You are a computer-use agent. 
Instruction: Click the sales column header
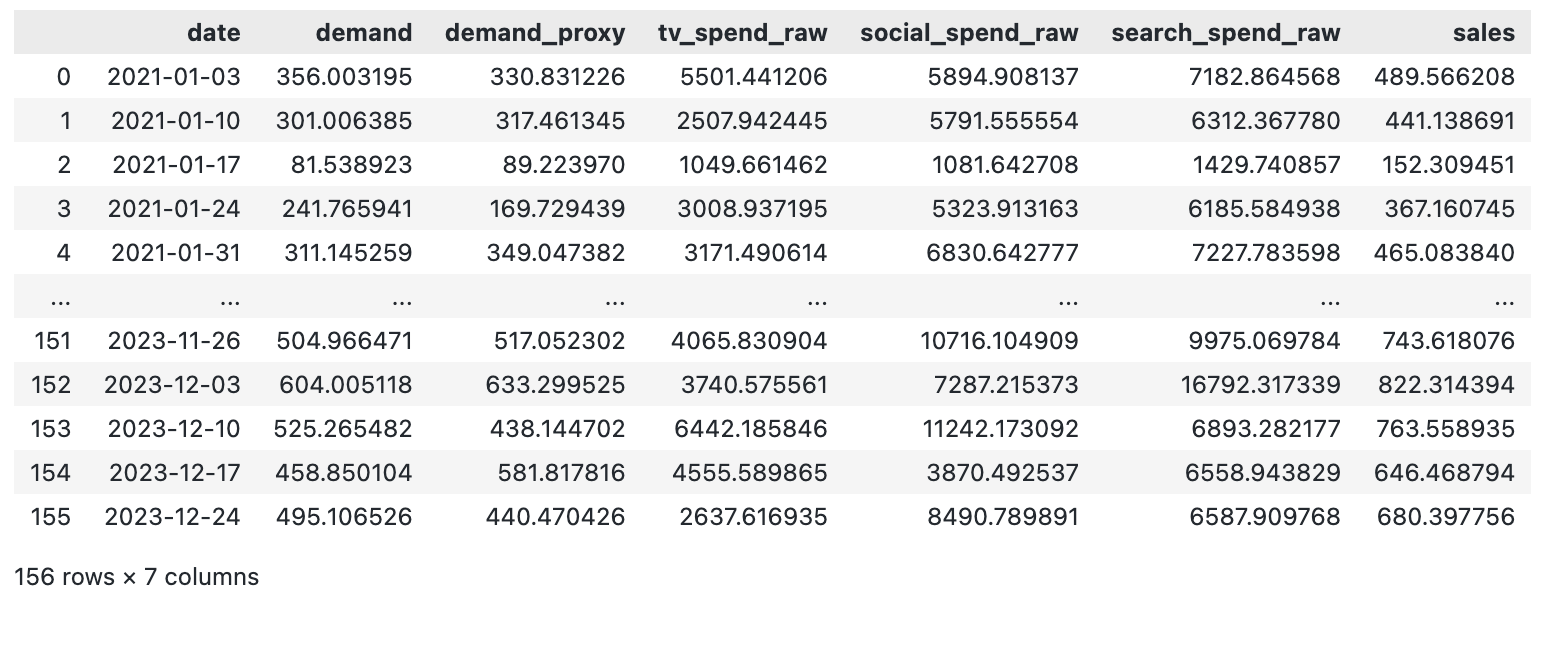(x=1483, y=33)
